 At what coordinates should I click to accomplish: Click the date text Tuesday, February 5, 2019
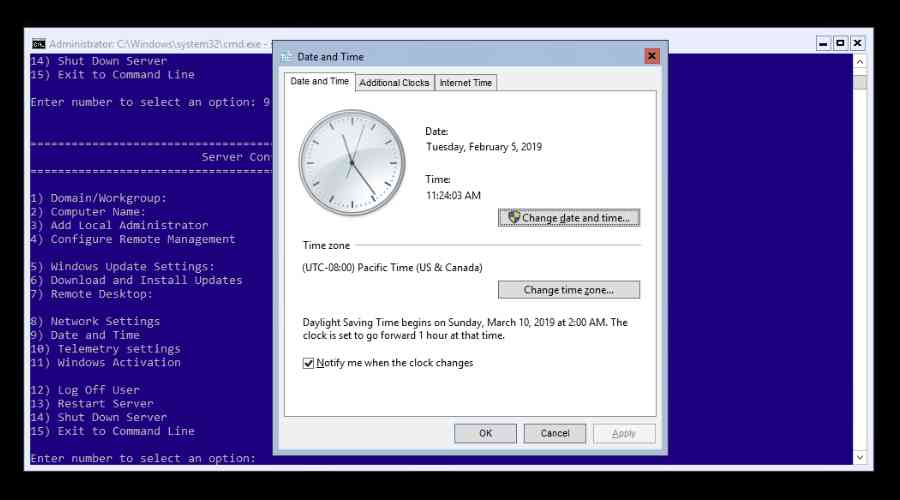484,147
